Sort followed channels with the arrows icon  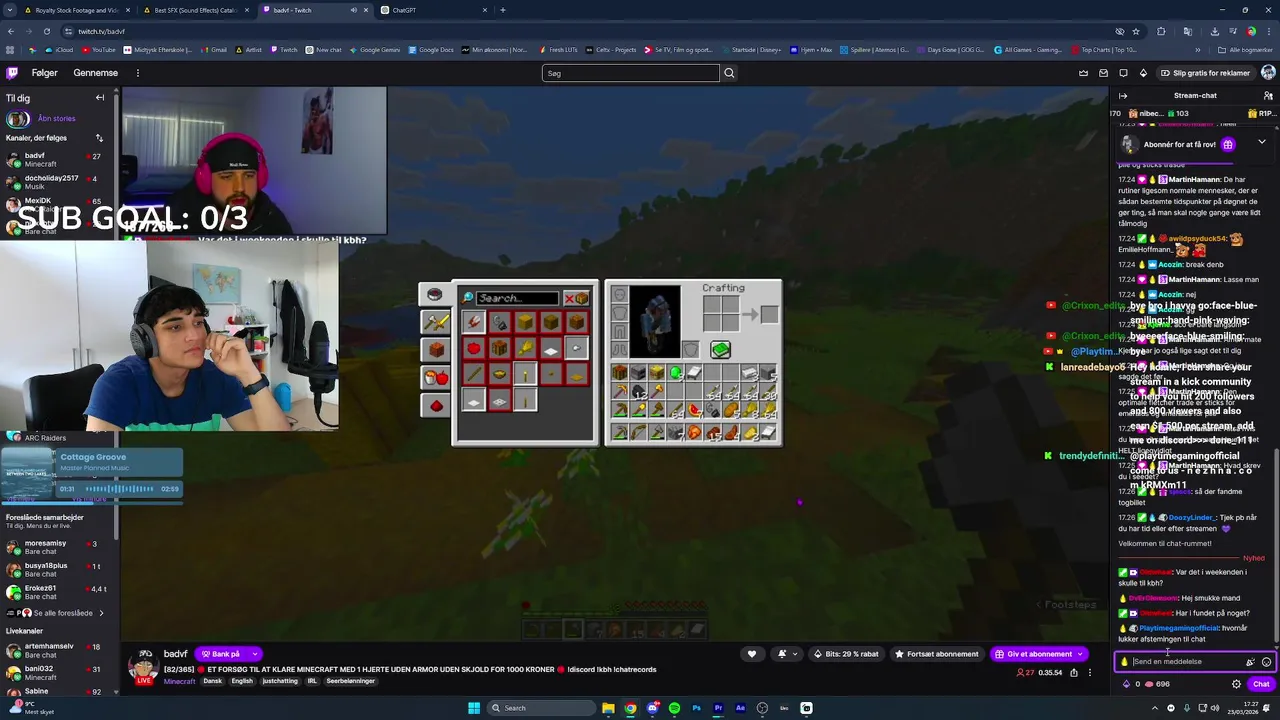99,138
